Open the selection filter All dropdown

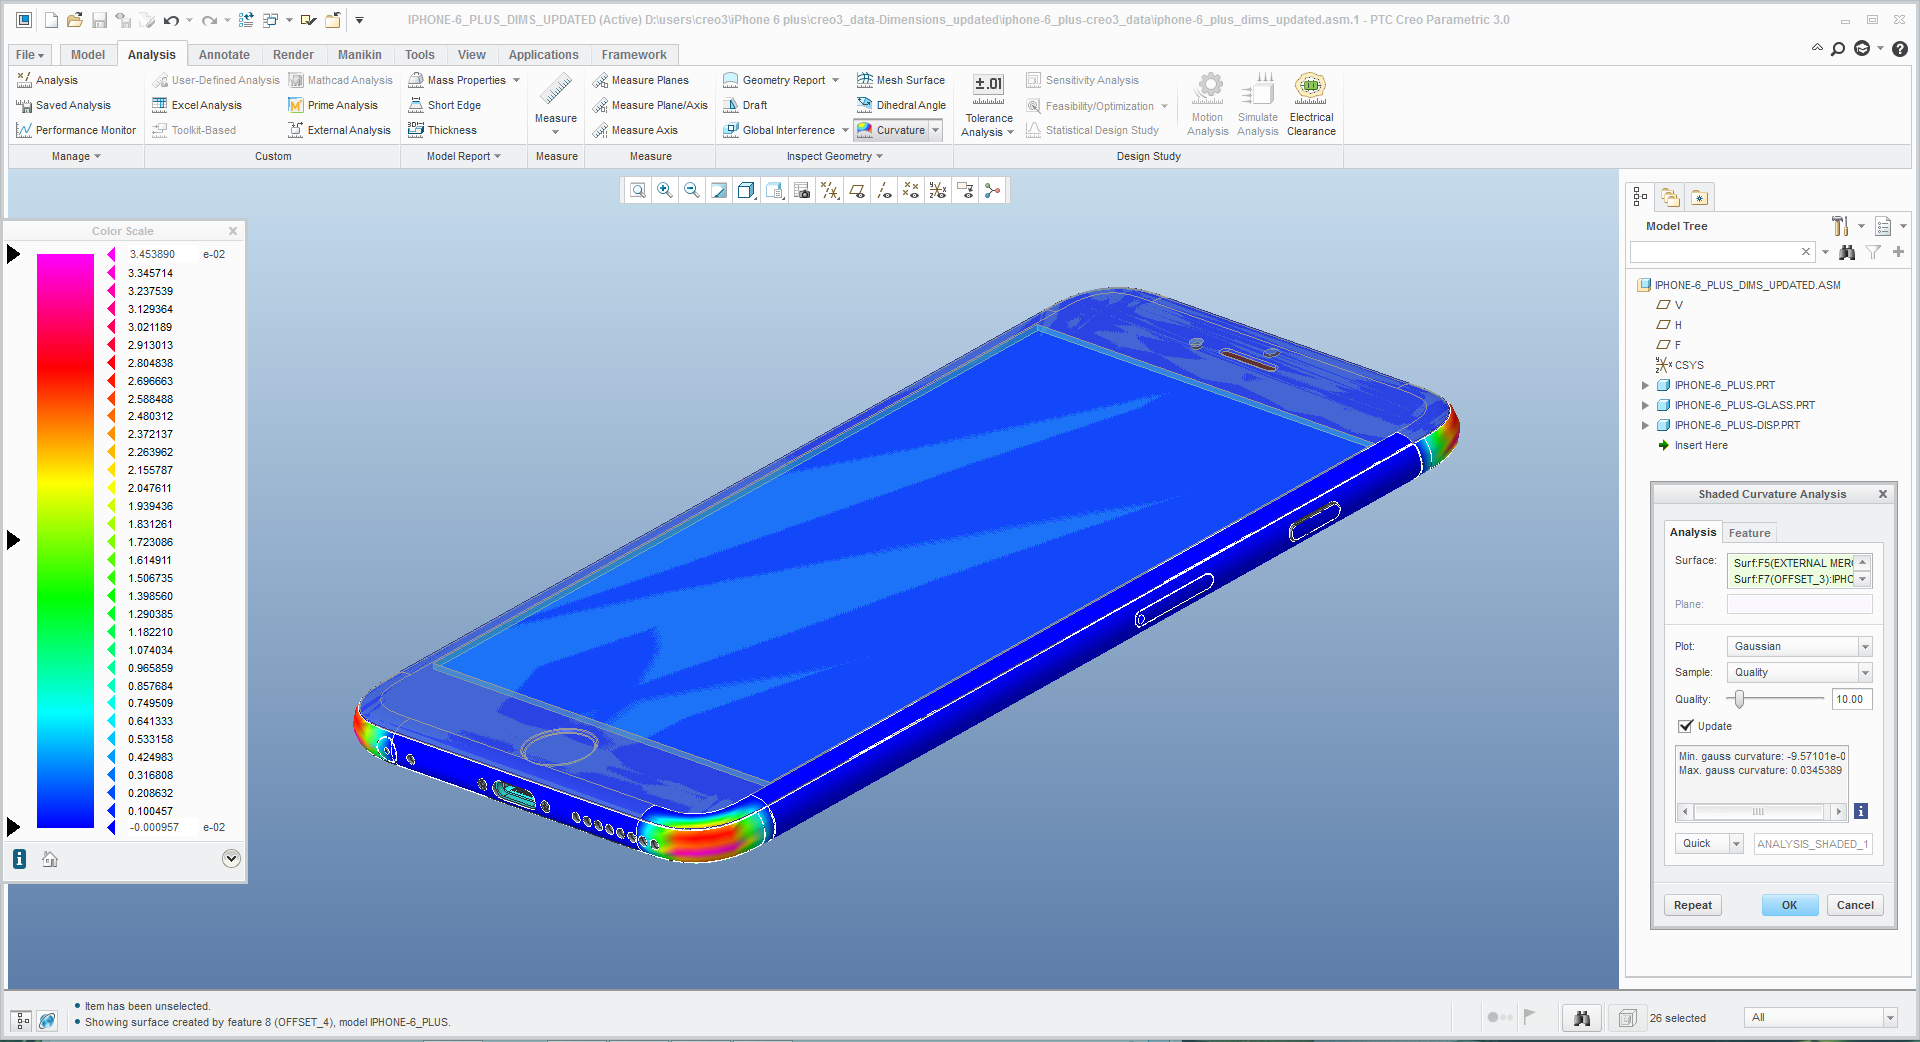[x=1890, y=1018]
